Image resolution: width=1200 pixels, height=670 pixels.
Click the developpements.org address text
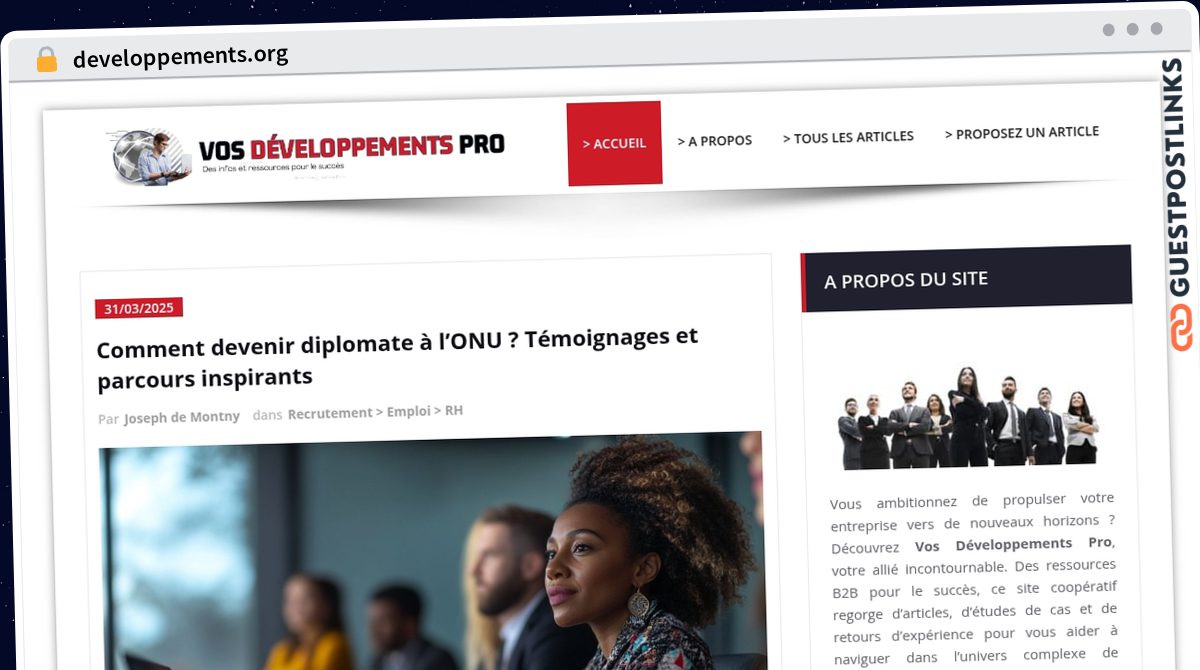point(180,56)
